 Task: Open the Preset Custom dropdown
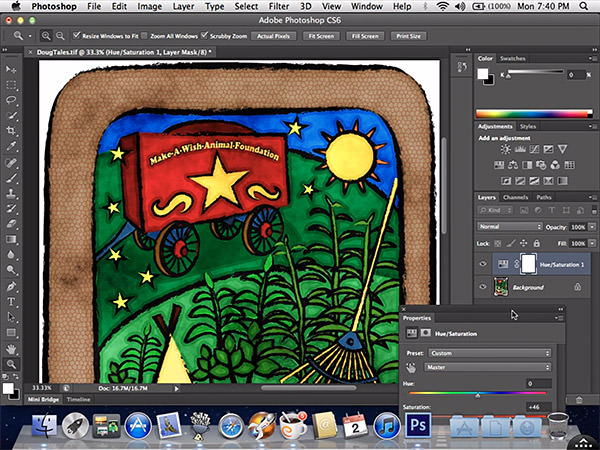[489, 353]
